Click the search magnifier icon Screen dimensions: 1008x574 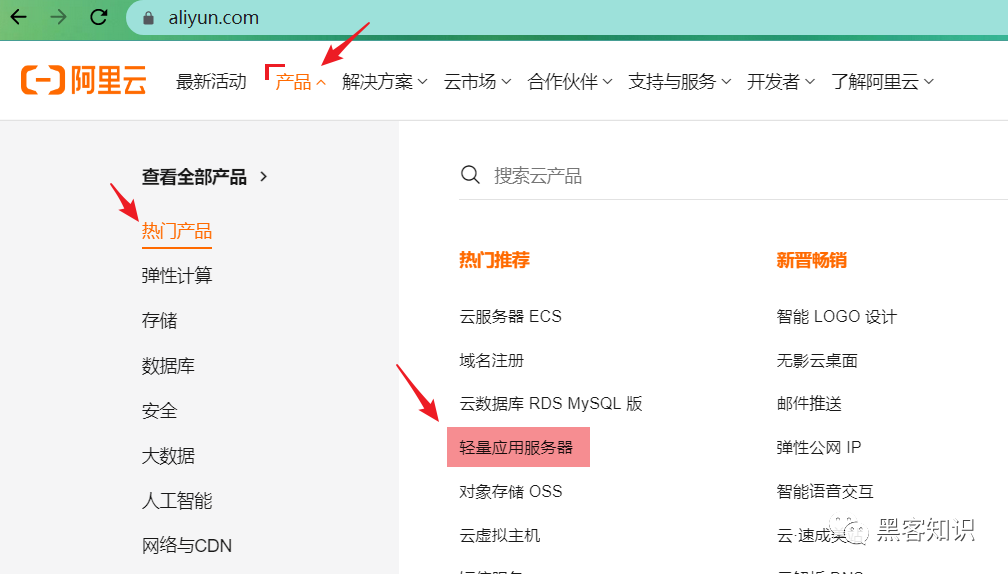470,175
